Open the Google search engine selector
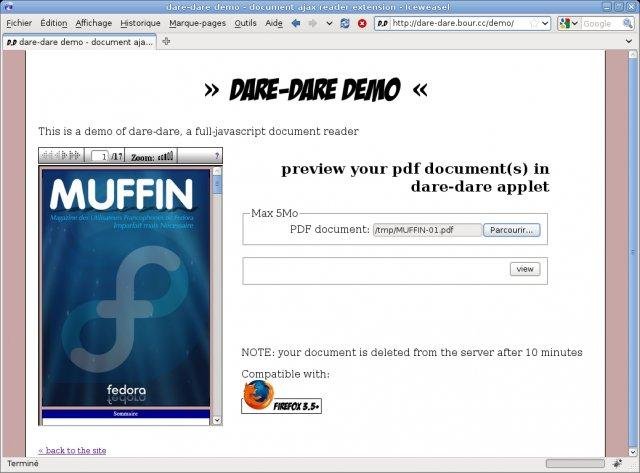This screenshot has width=640, height=473. pos(569,24)
